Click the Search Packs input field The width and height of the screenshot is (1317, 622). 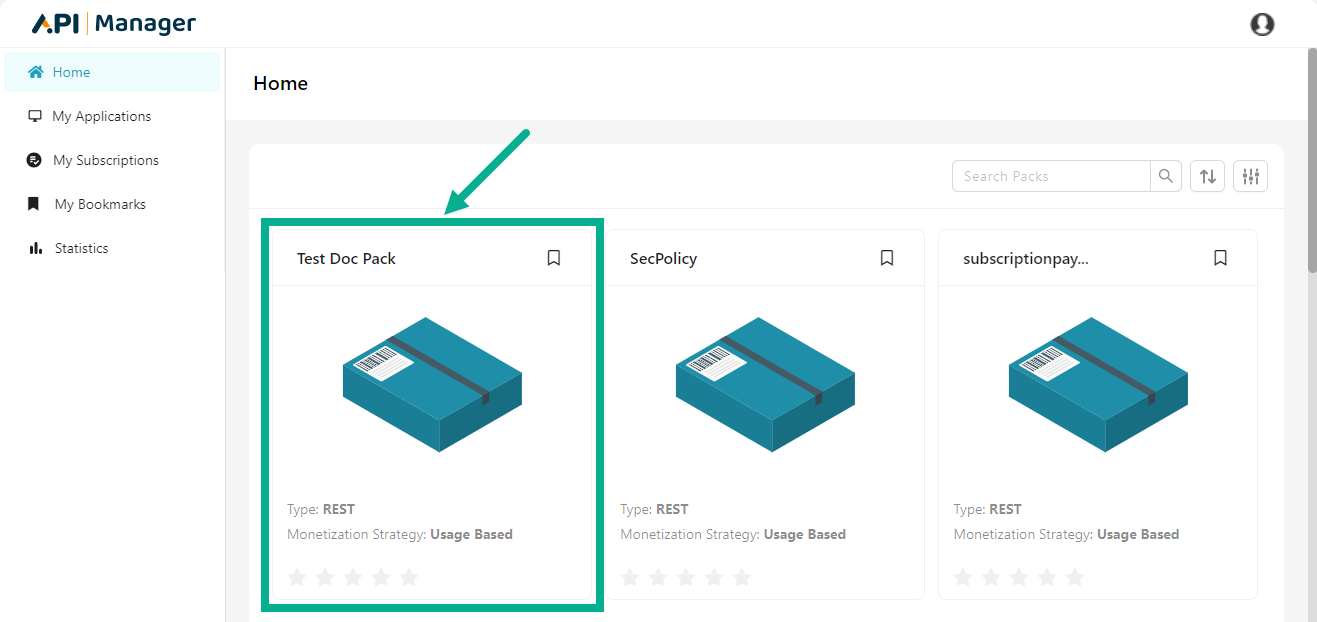click(1050, 176)
